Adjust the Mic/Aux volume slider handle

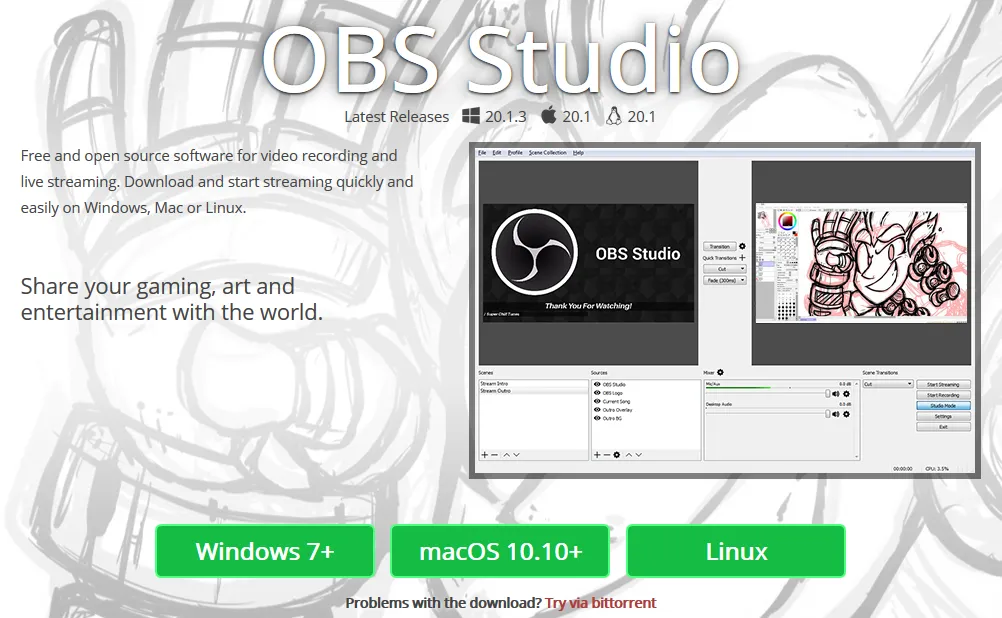coord(828,394)
